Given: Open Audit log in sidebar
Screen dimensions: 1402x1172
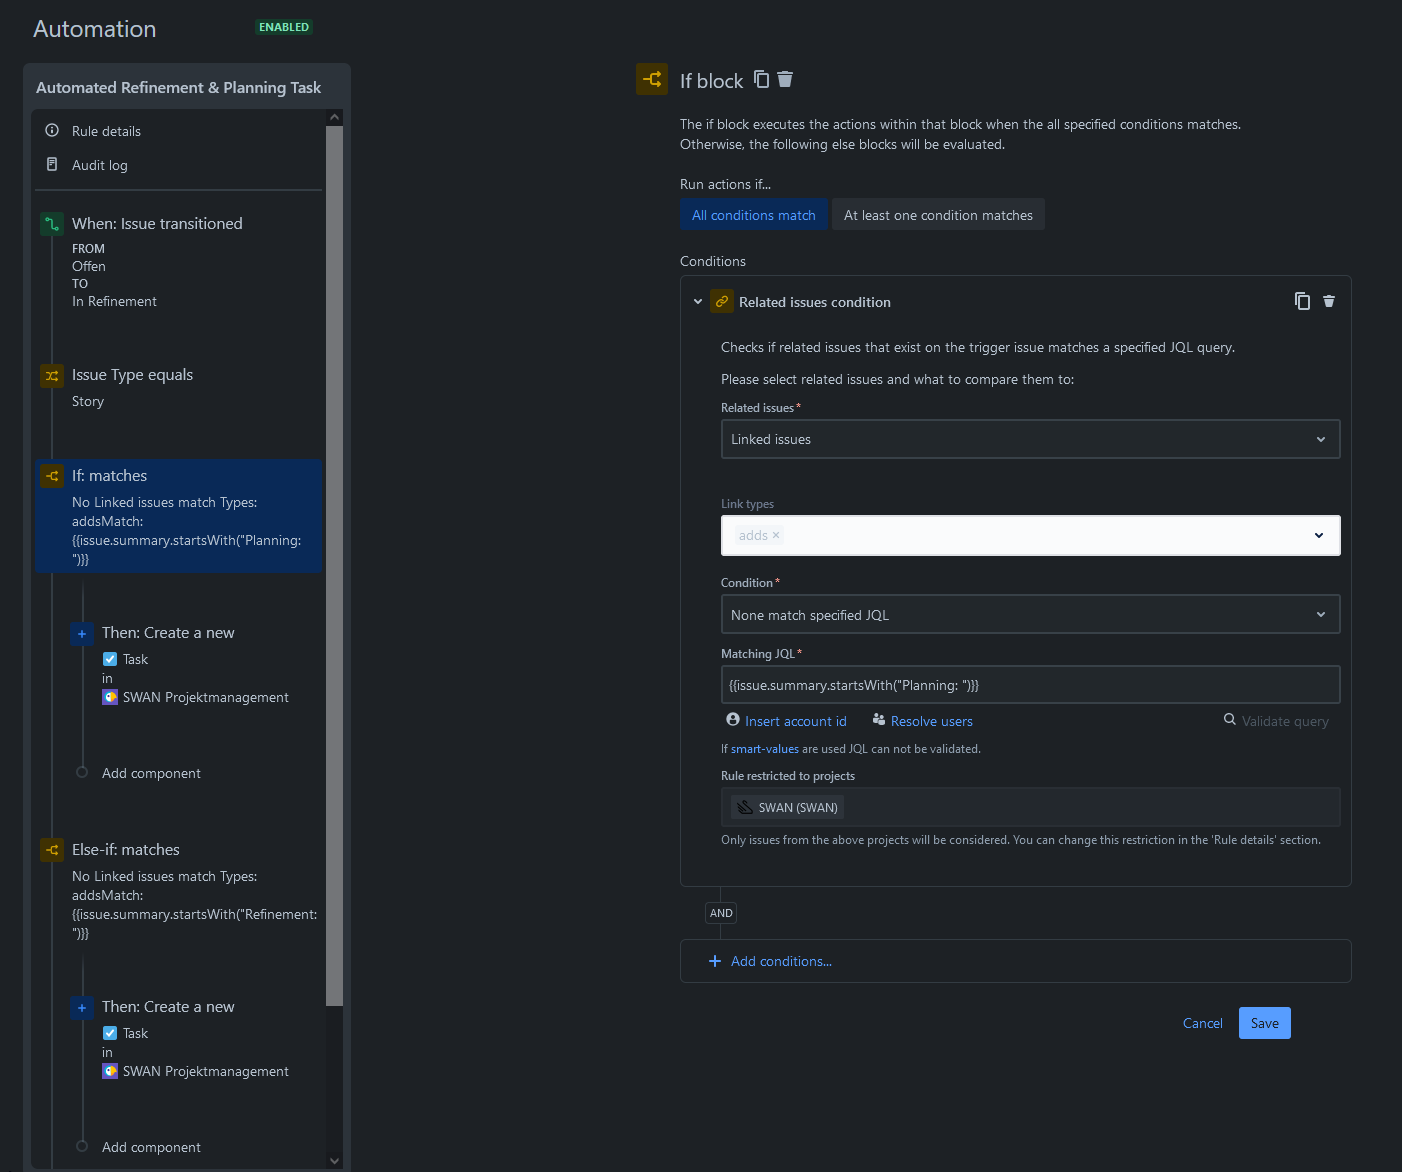Looking at the screenshot, I should [x=100, y=165].
